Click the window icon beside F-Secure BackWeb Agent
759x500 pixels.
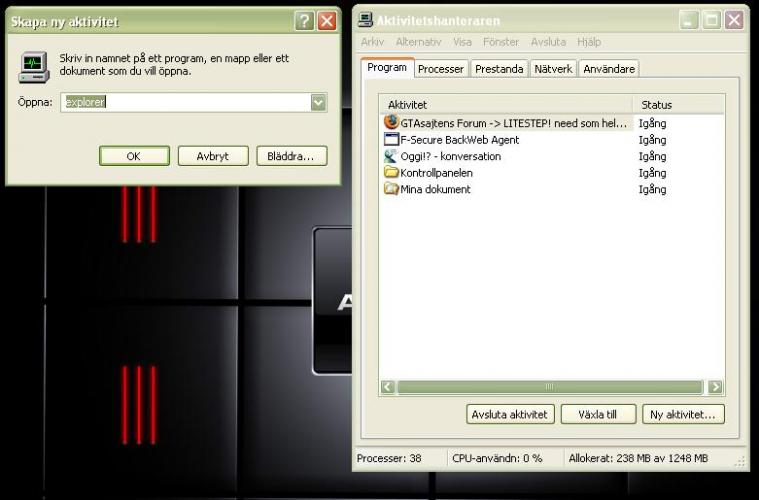click(x=391, y=139)
